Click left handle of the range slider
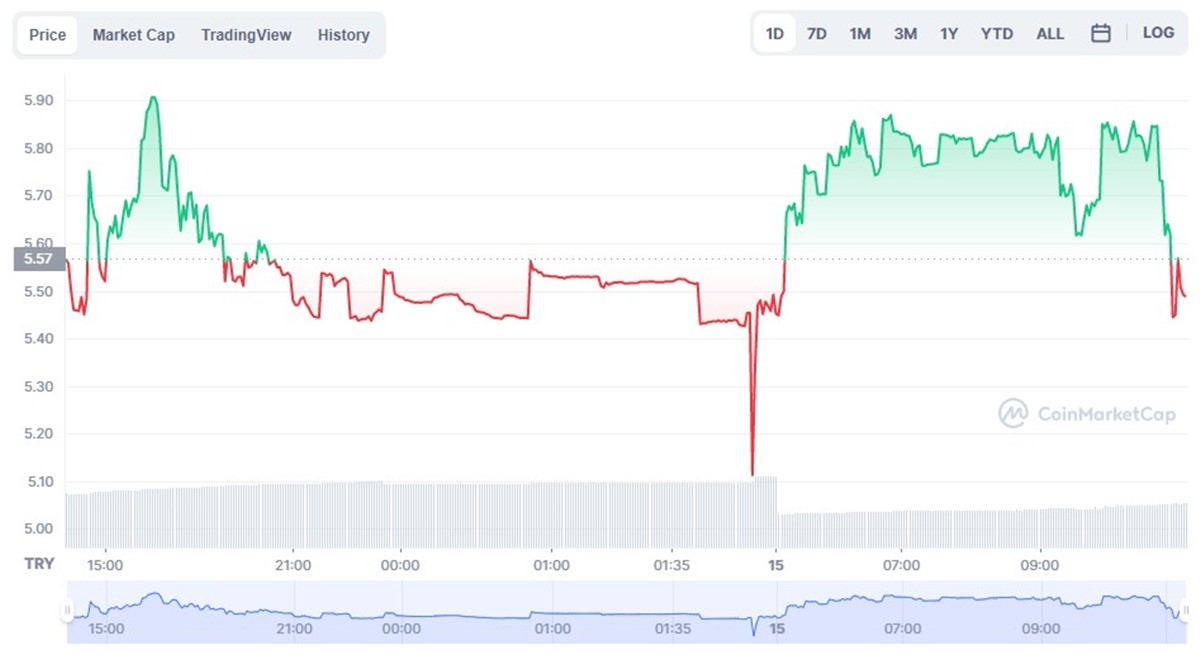Image resolution: width=1200 pixels, height=654 pixels. 68,610
